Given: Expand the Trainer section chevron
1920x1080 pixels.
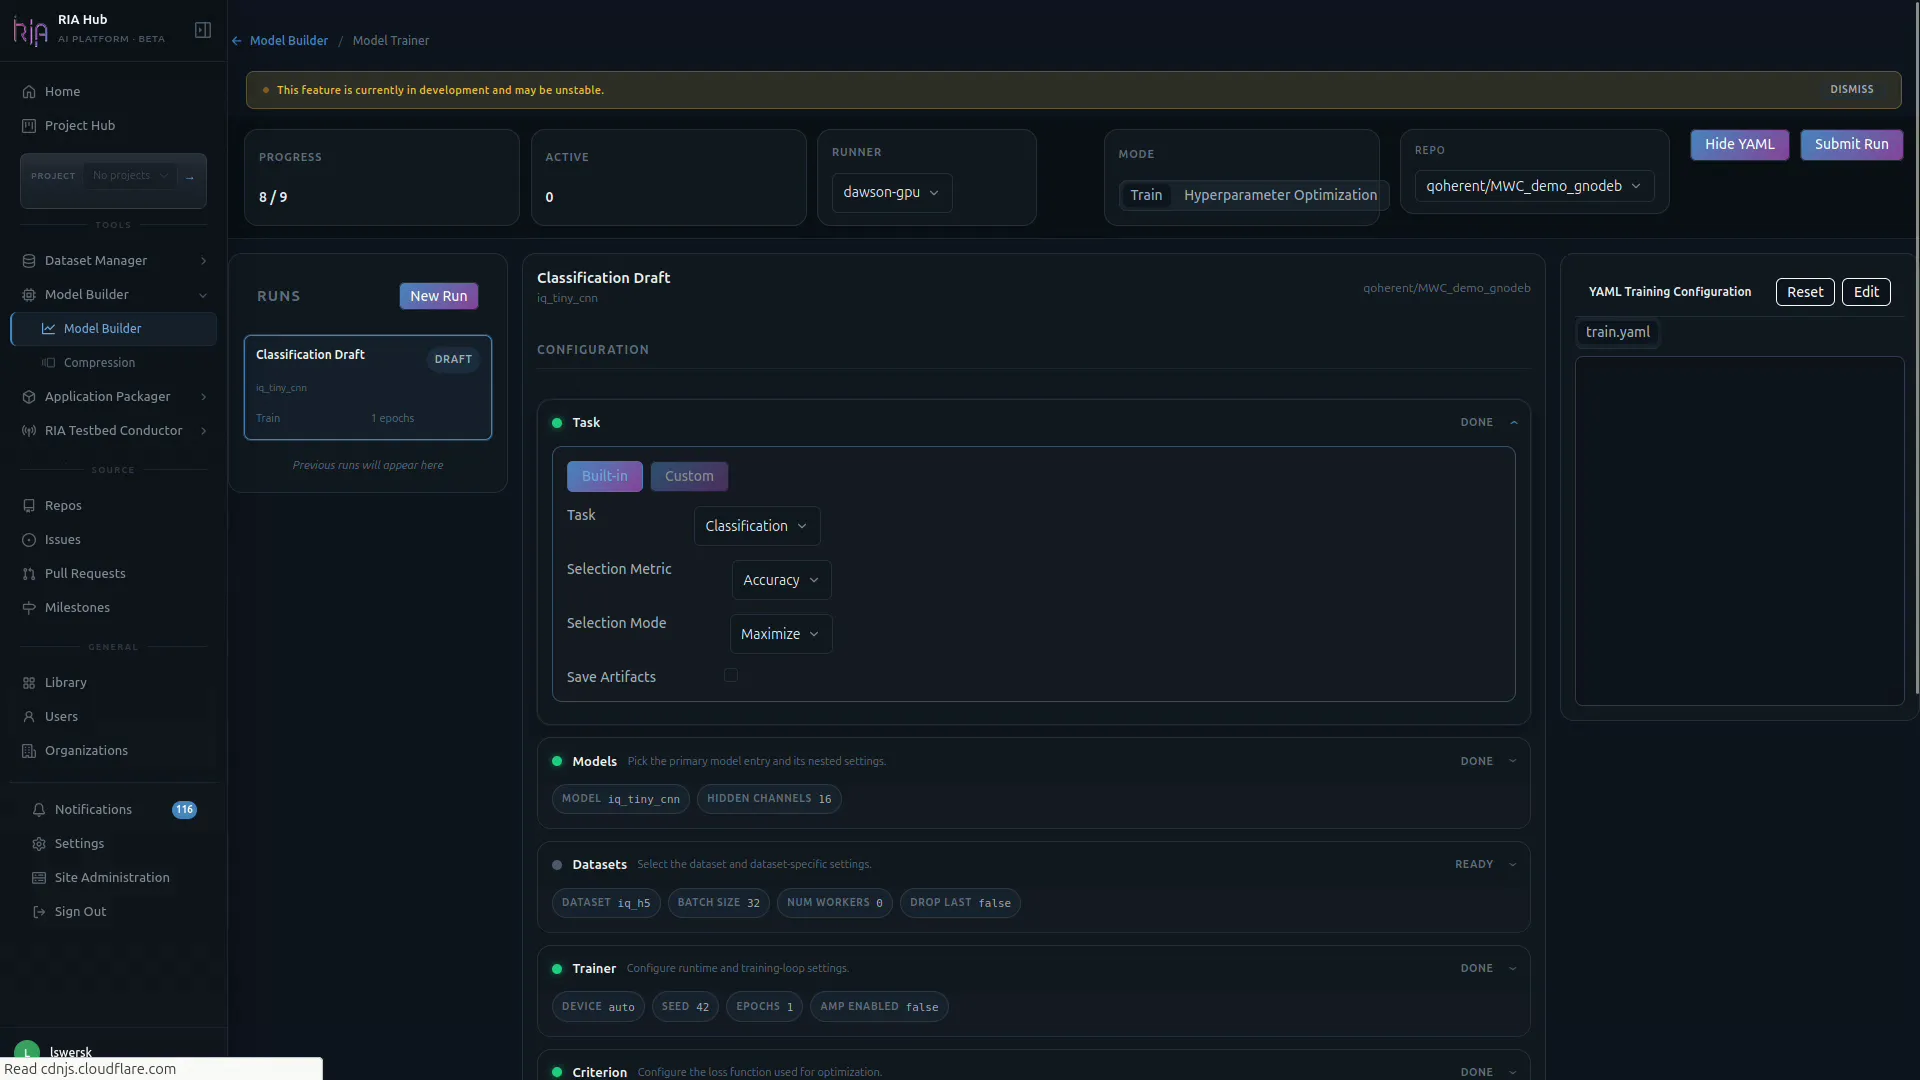Looking at the screenshot, I should coord(1513,969).
